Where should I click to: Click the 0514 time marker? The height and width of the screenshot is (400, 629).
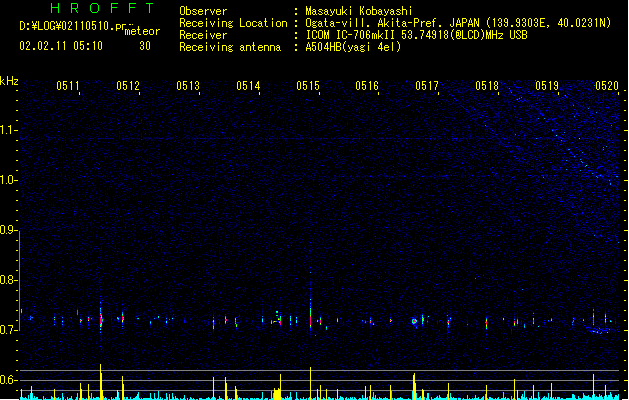click(248, 86)
